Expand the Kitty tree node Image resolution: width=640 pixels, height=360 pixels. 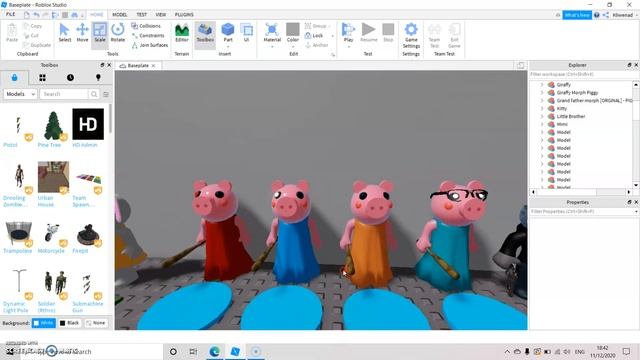[542, 109]
